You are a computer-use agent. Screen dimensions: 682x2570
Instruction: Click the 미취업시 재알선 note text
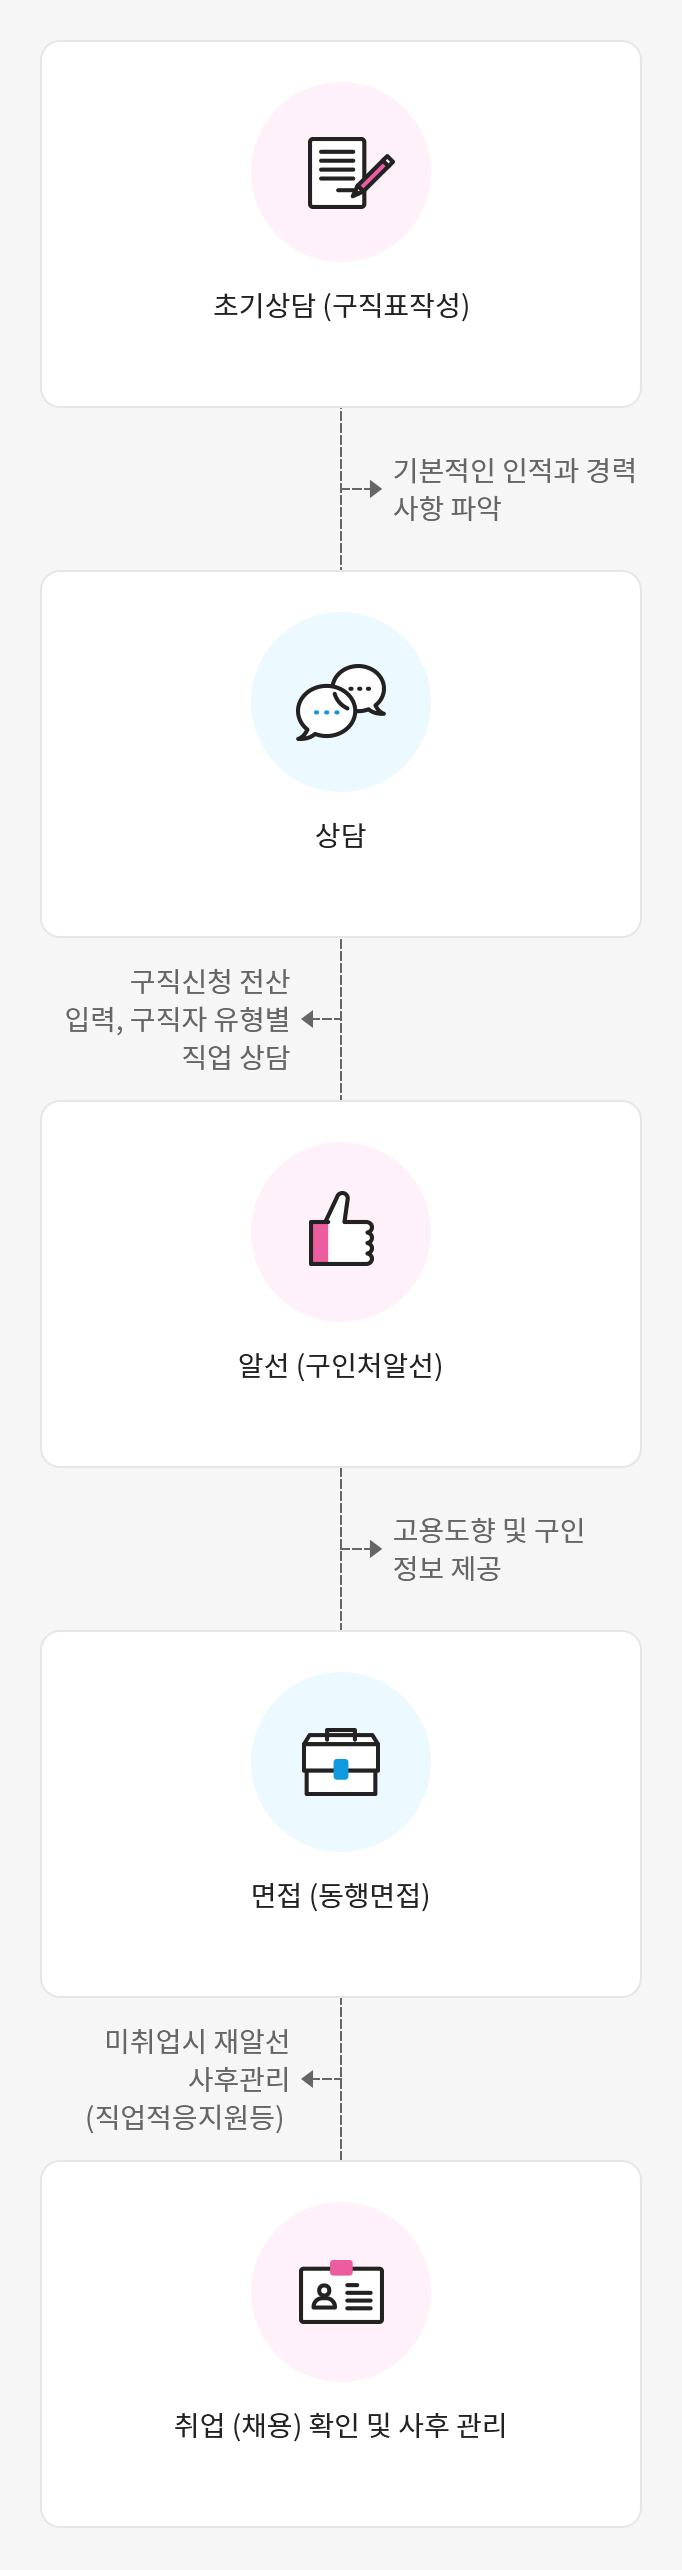[197, 2041]
